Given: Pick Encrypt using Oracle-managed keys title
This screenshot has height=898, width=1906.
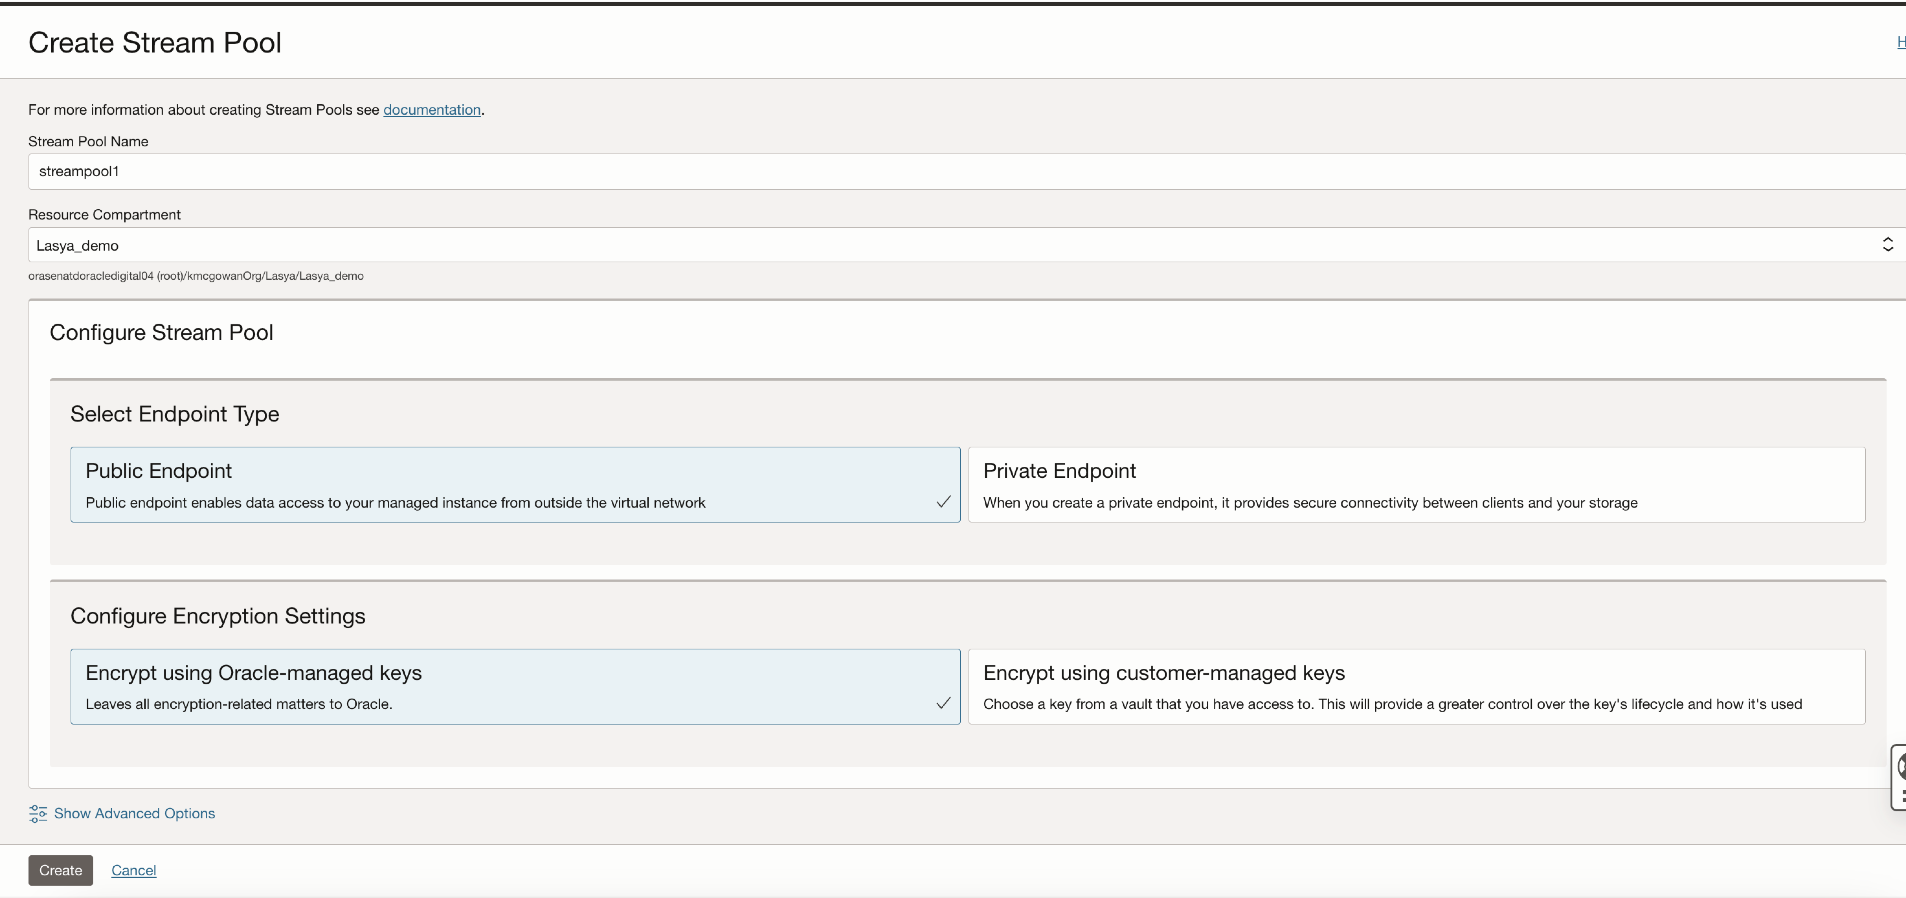Looking at the screenshot, I should click(254, 673).
